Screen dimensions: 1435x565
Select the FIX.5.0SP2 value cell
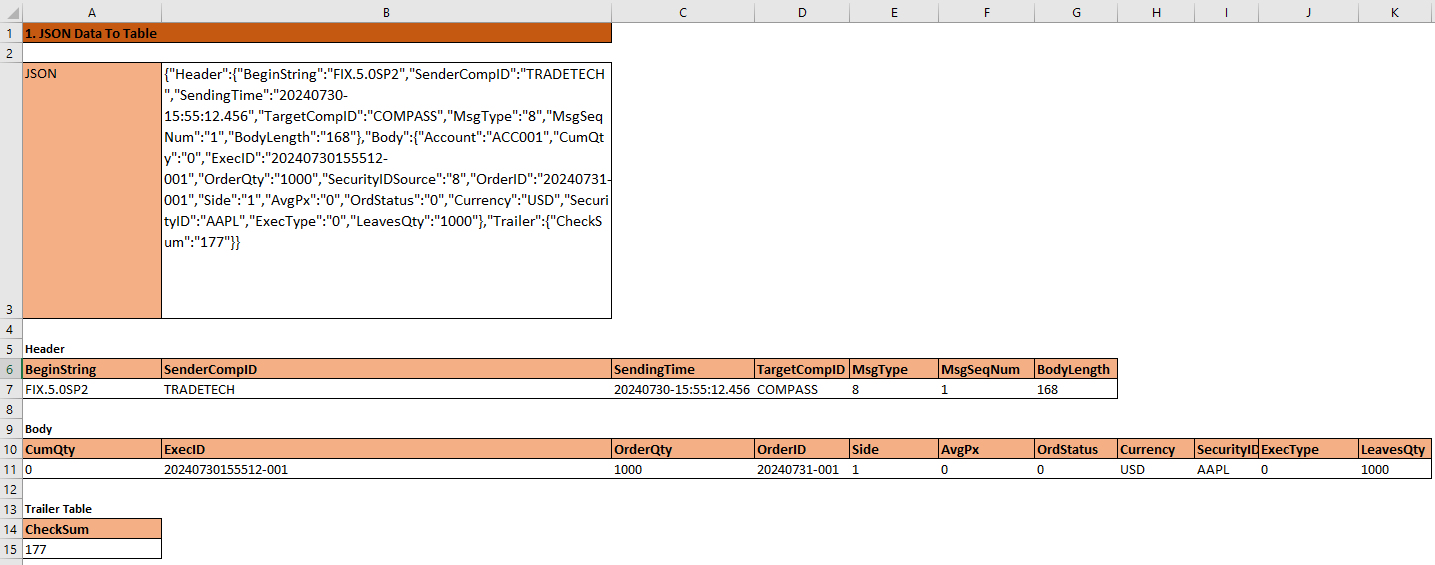pos(92,389)
